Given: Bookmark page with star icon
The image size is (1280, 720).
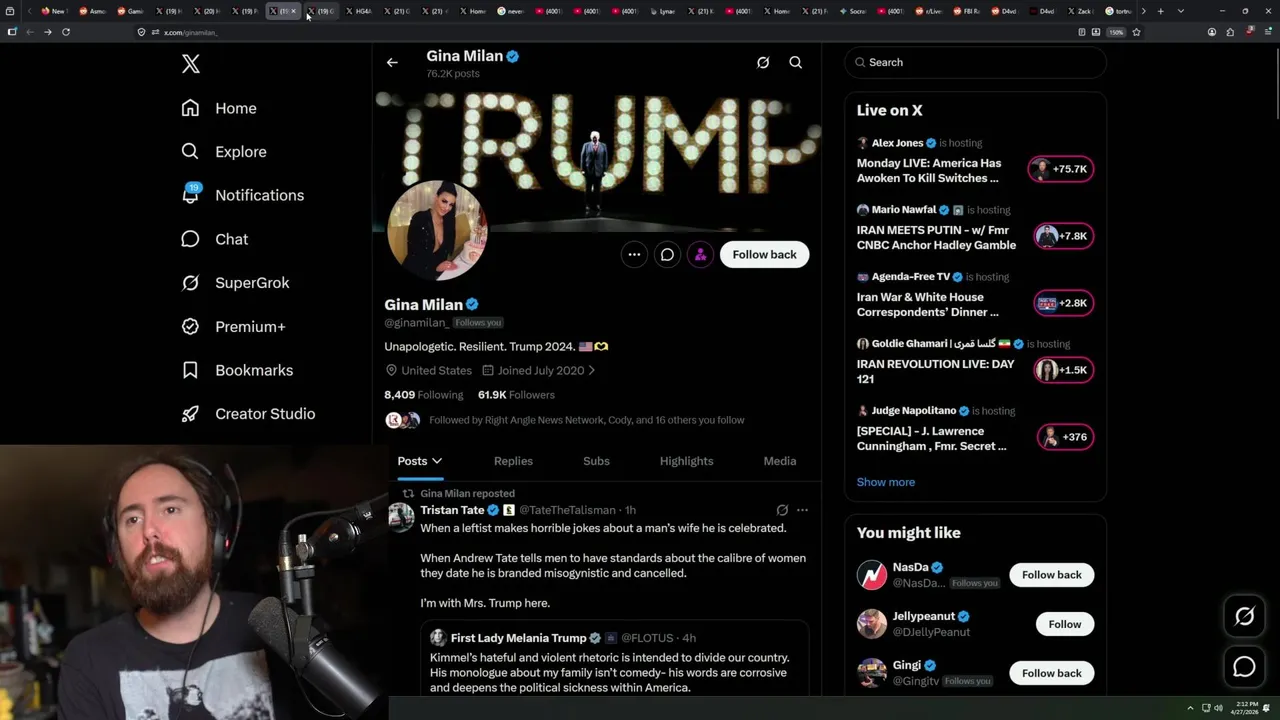Looking at the screenshot, I should pyautogui.click(x=1136, y=32).
